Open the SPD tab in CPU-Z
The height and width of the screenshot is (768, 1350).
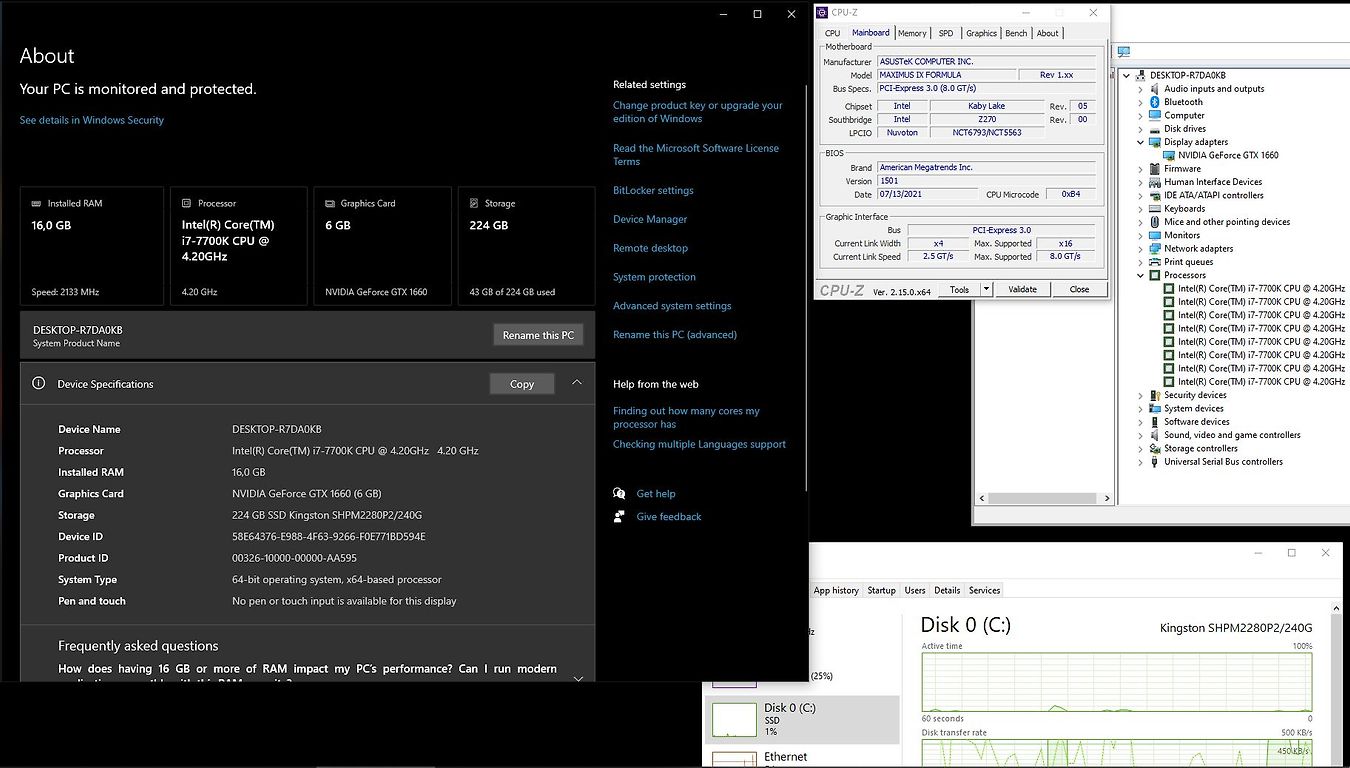(946, 33)
